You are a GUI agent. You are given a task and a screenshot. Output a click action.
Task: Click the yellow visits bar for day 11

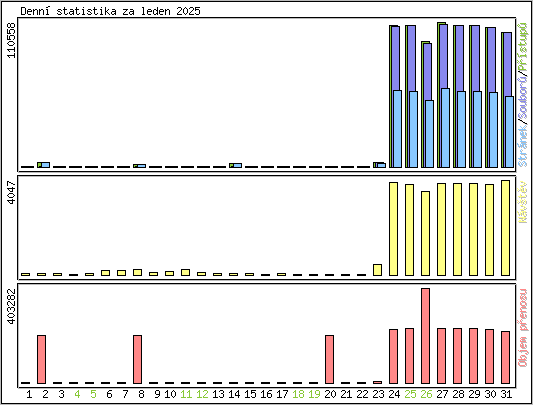coord(185,272)
